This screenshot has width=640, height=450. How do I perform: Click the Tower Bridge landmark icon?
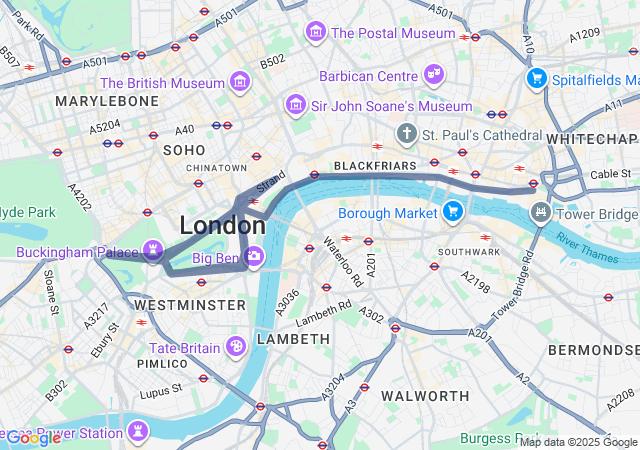coord(541,213)
